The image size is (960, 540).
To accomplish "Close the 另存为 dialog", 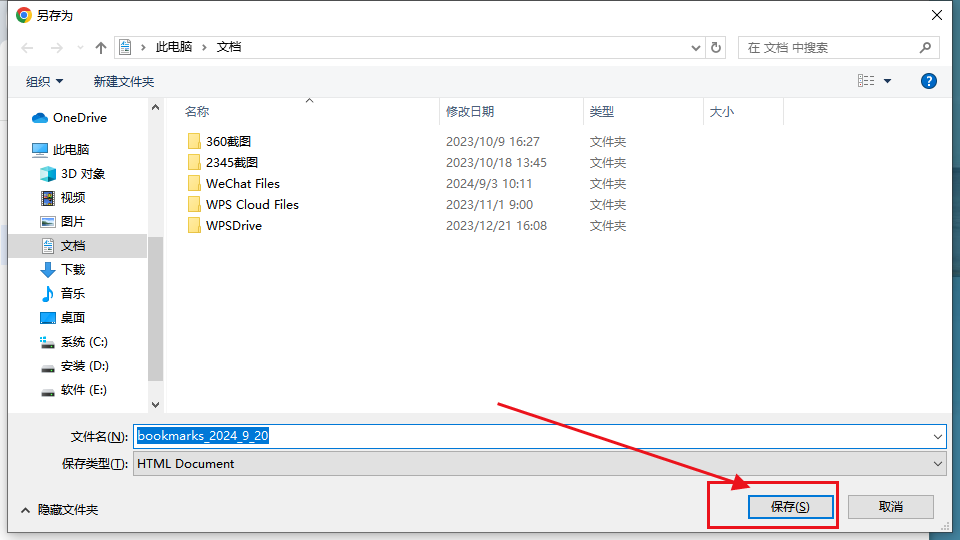I will coord(937,15).
